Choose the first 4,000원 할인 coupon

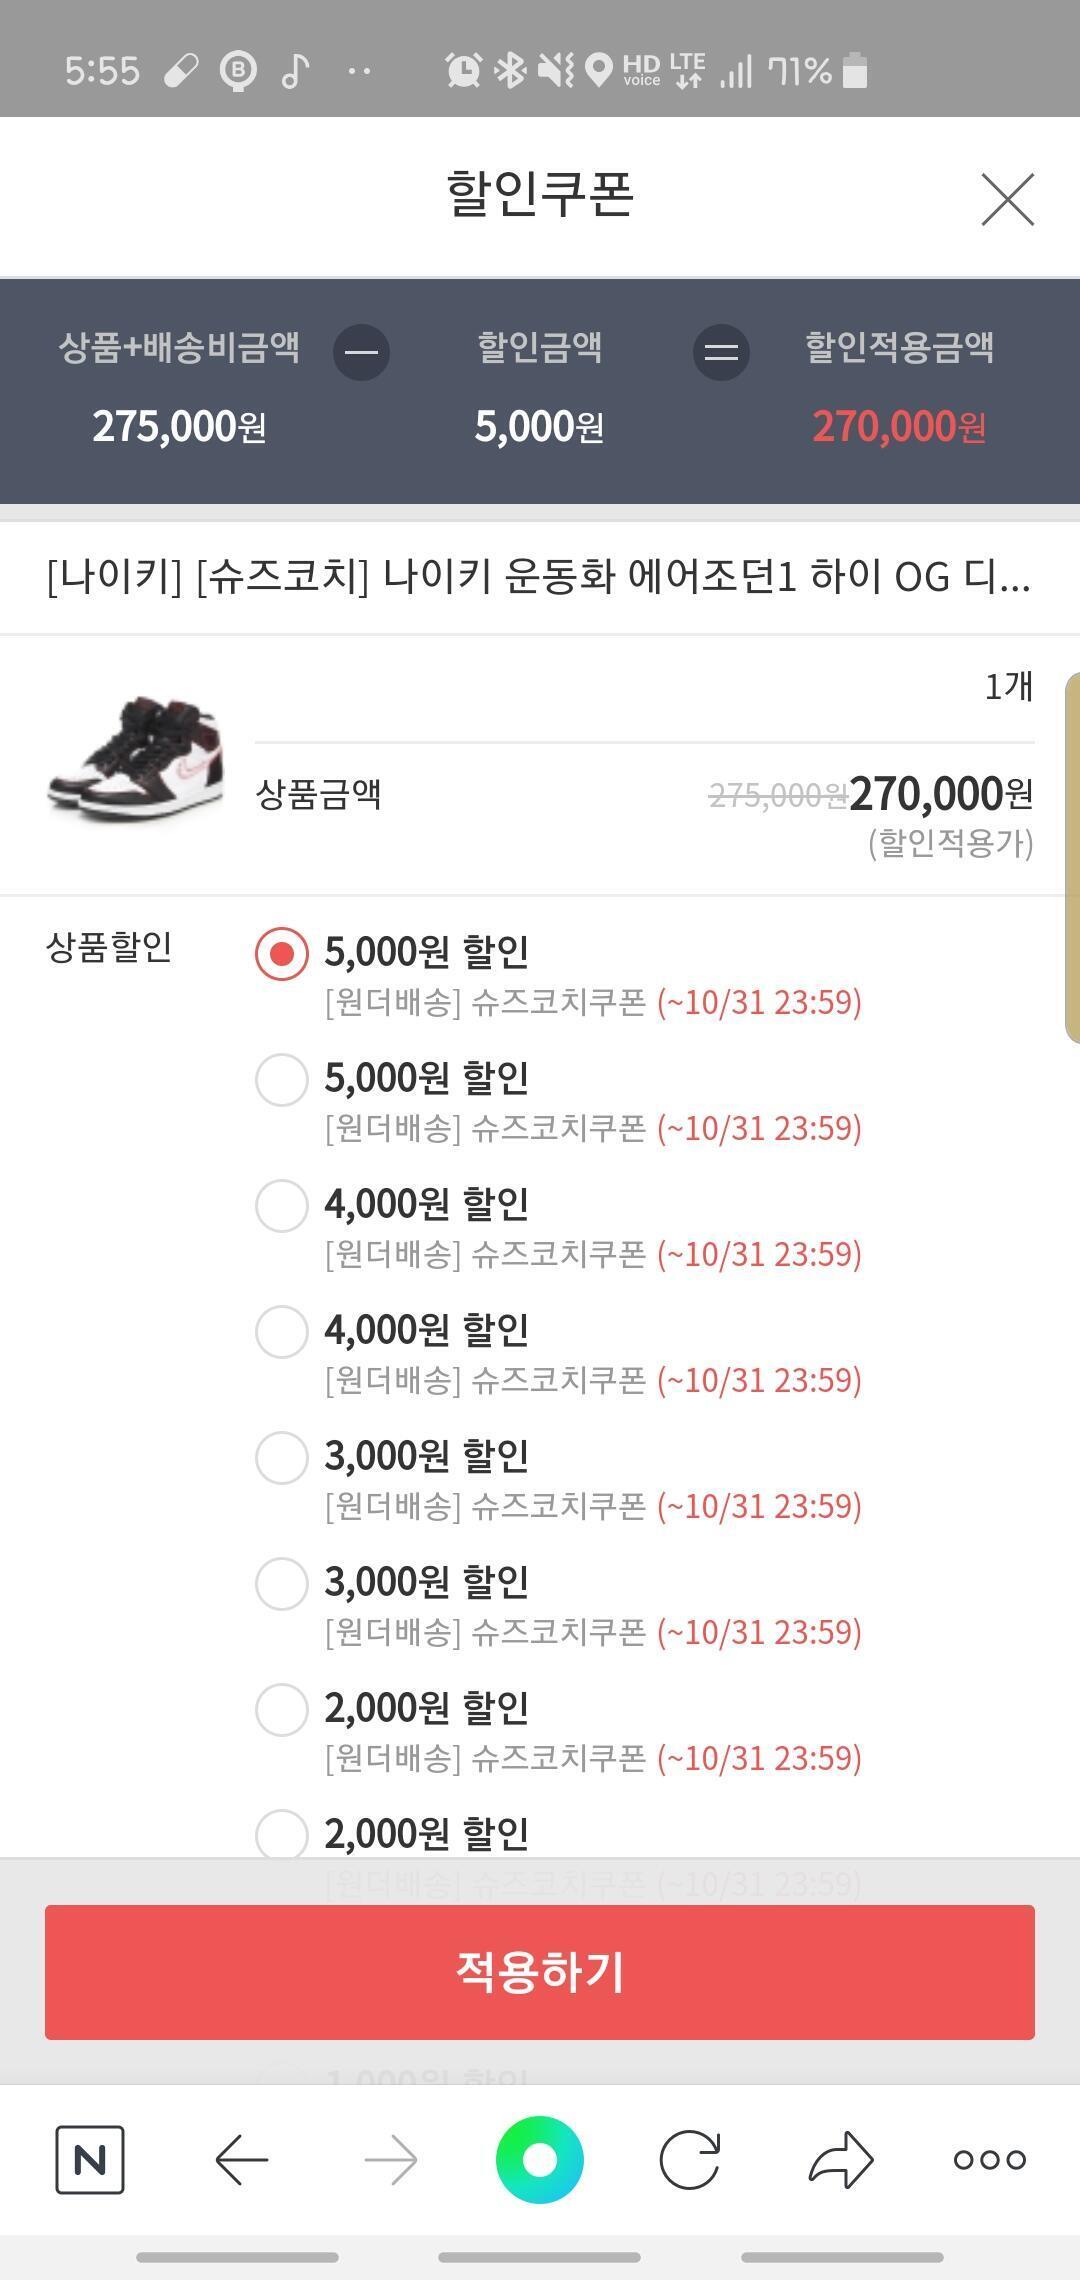tap(281, 1206)
